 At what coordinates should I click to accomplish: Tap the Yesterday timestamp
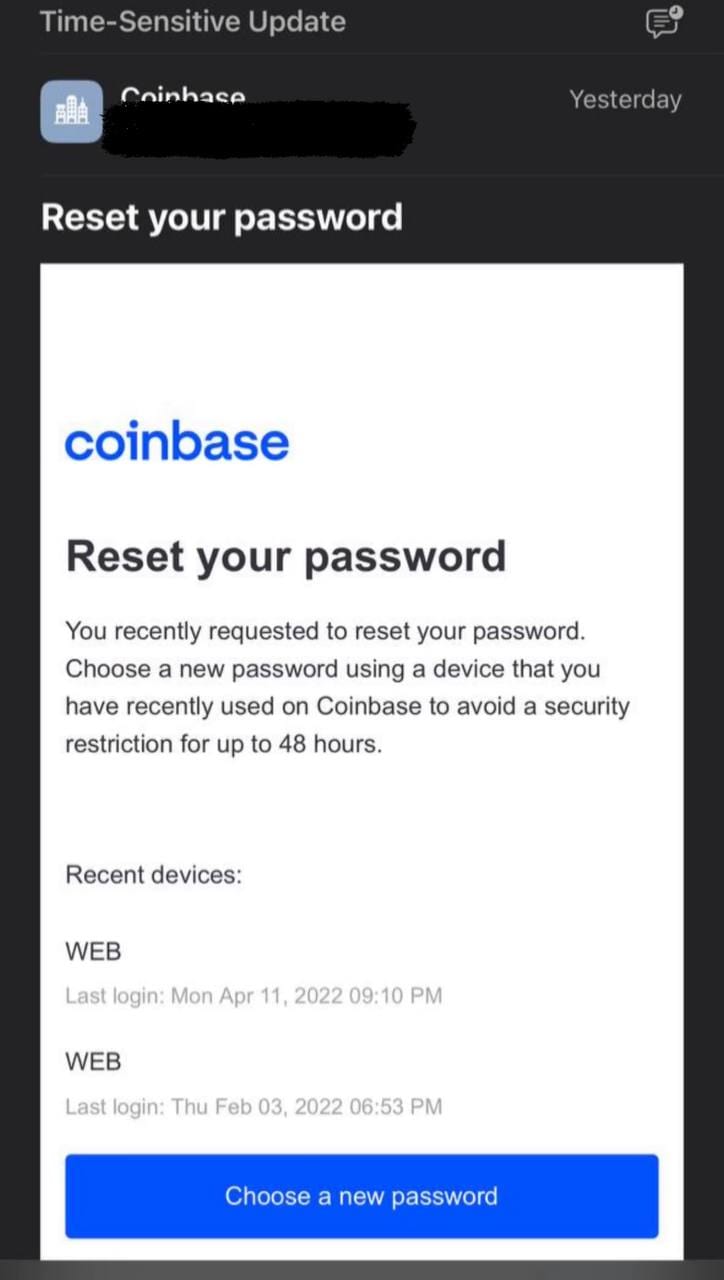pyautogui.click(x=625, y=99)
